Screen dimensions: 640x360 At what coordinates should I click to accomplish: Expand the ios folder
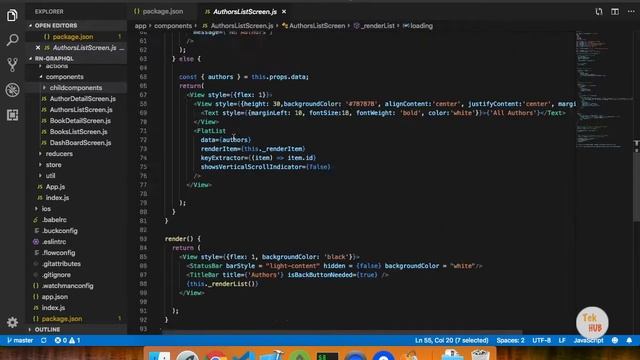click(46, 209)
